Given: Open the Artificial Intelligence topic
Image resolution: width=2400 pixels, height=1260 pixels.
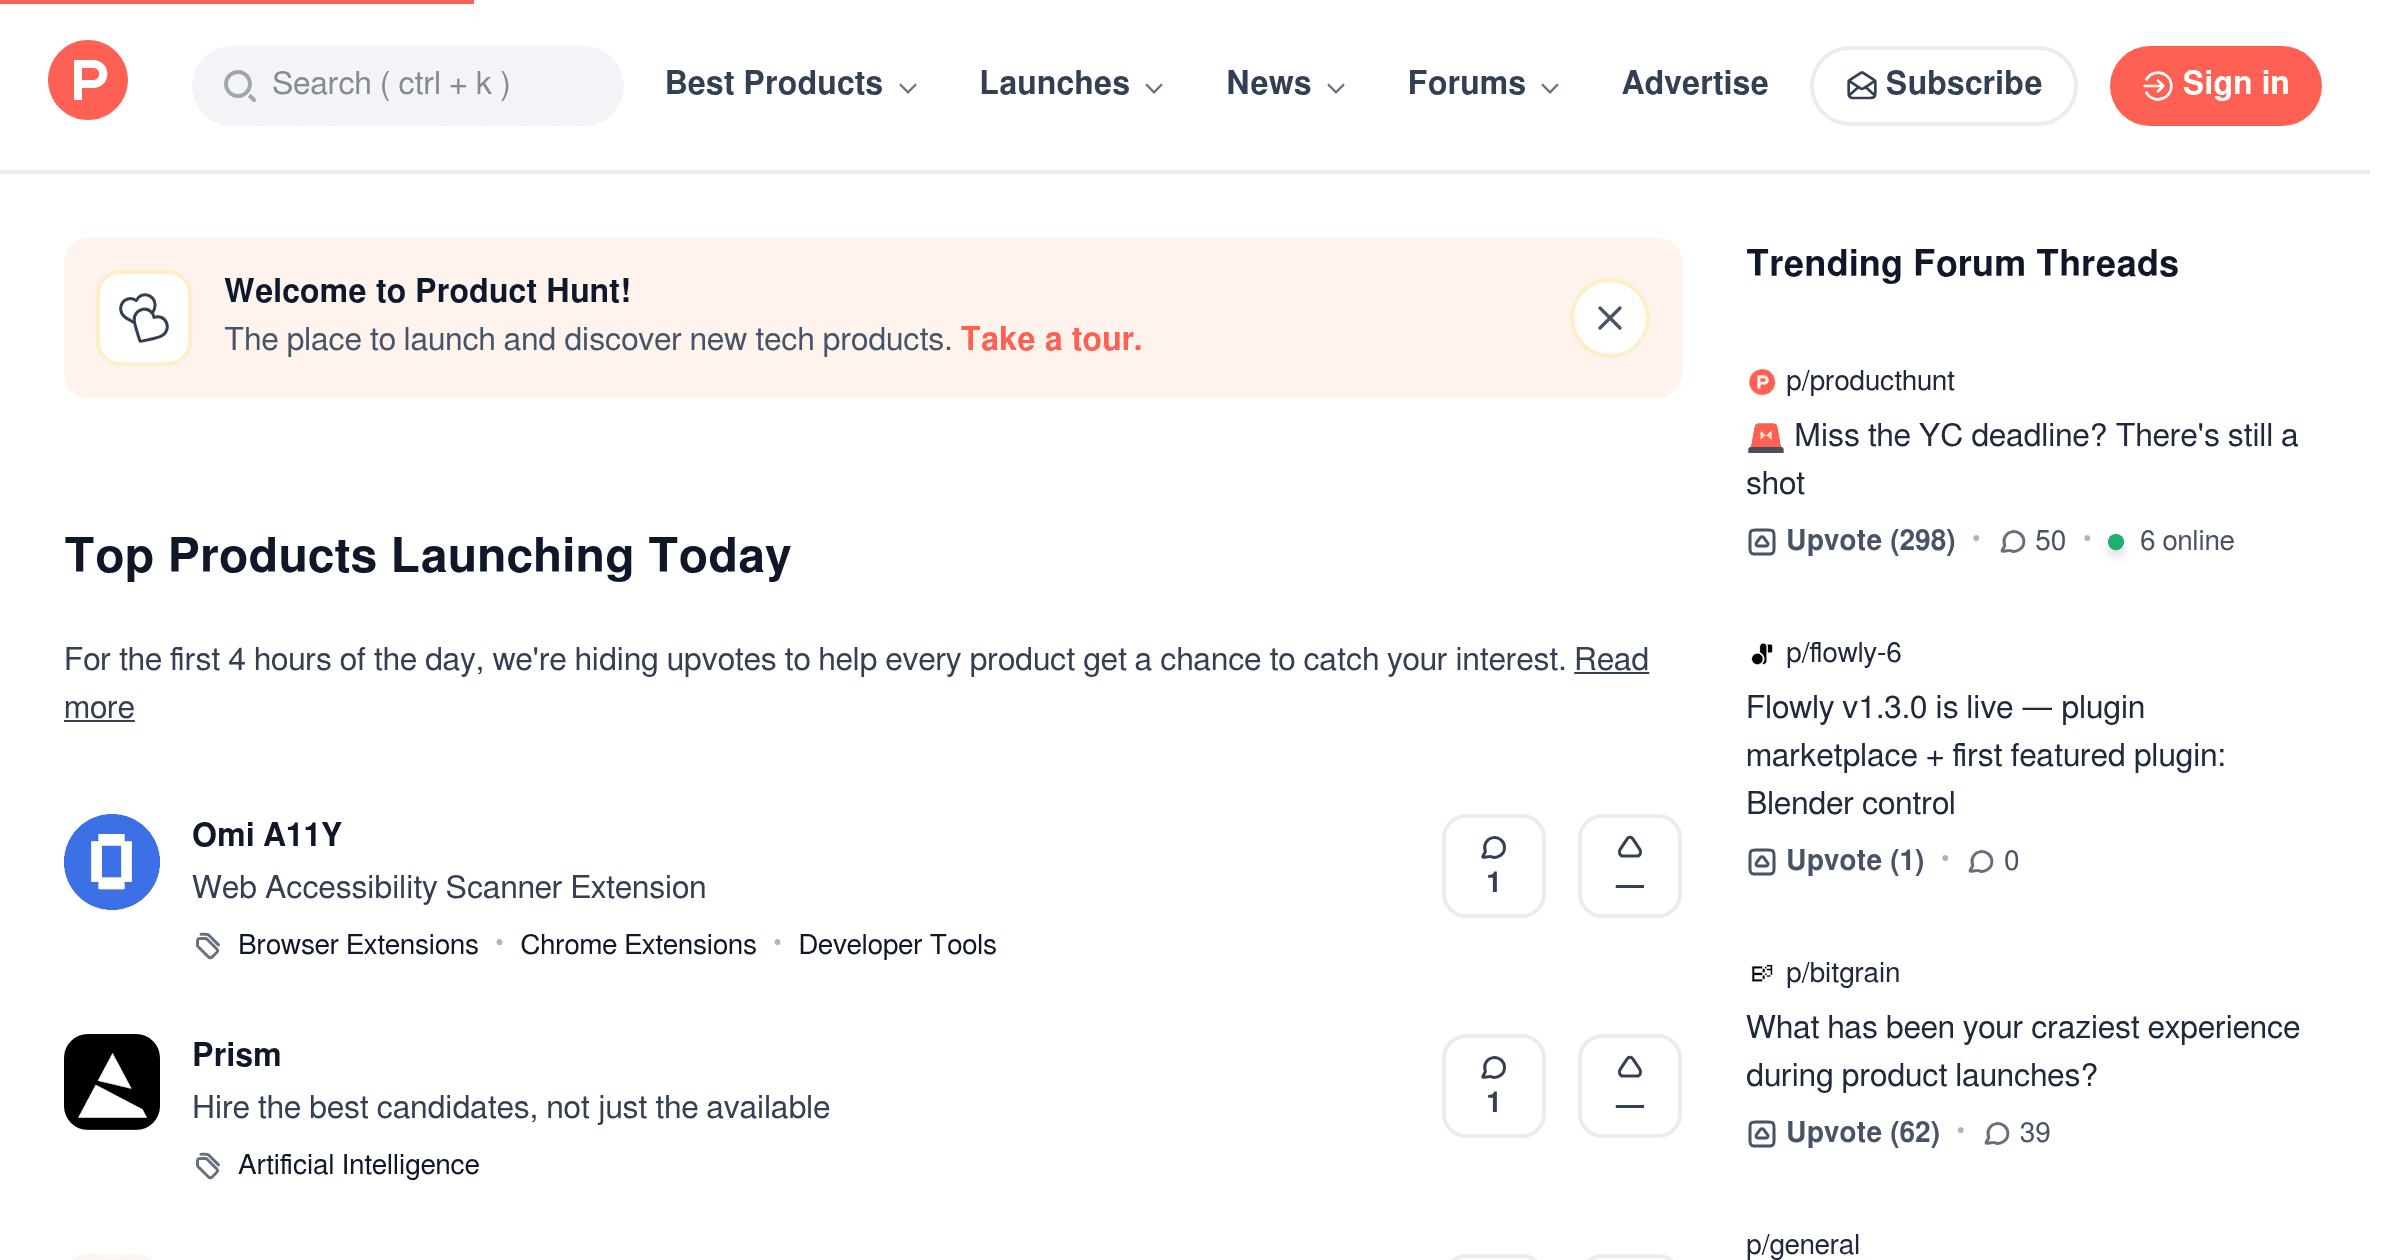Looking at the screenshot, I should point(358,1165).
